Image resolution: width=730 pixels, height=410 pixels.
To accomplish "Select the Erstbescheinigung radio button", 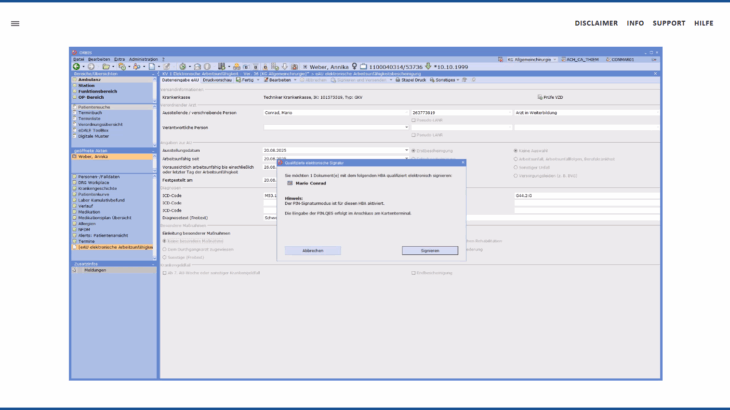I will pos(414,150).
